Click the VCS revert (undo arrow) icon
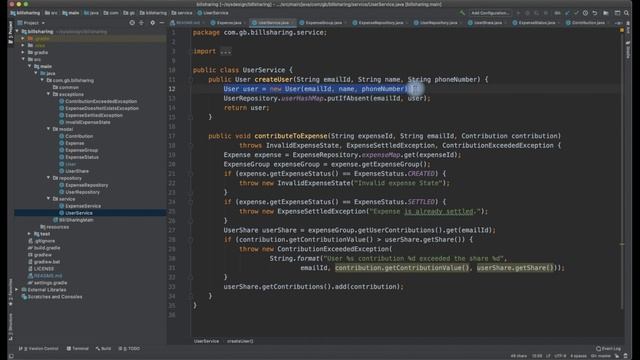The image size is (640, 360). pyautogui.click(x=595, y=13)
